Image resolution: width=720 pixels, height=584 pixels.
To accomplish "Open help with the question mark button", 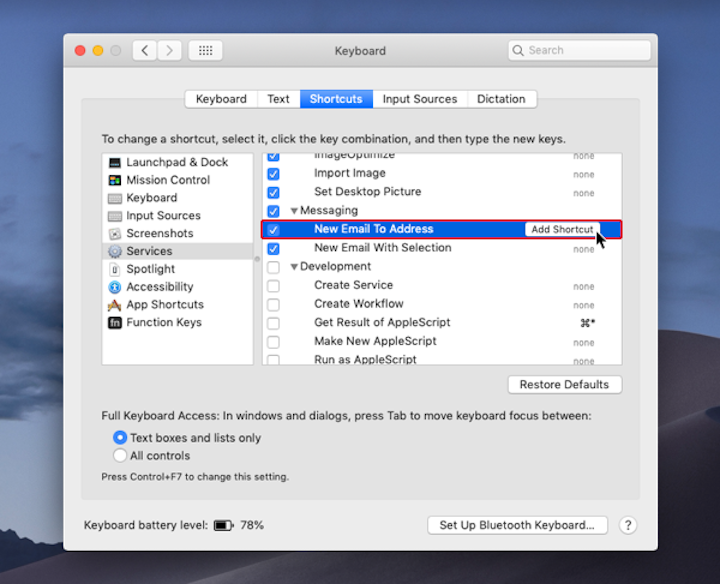I will [x=627, y=525].
